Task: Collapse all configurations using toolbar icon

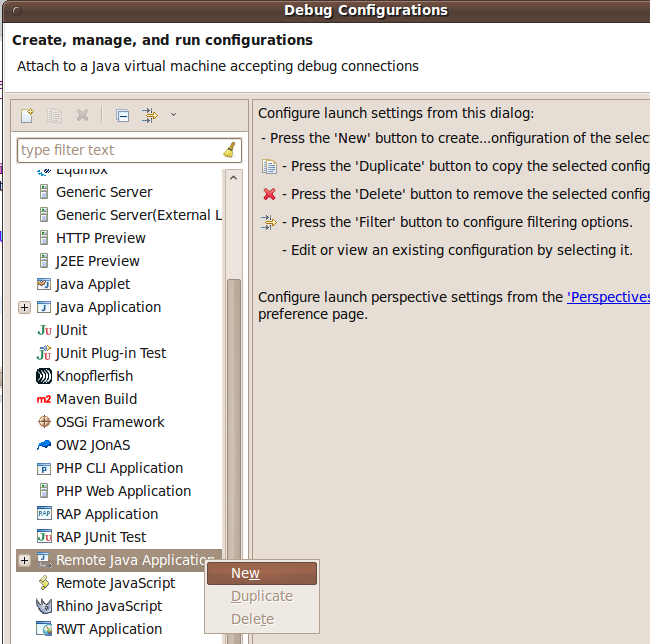Action: (122, 115)
